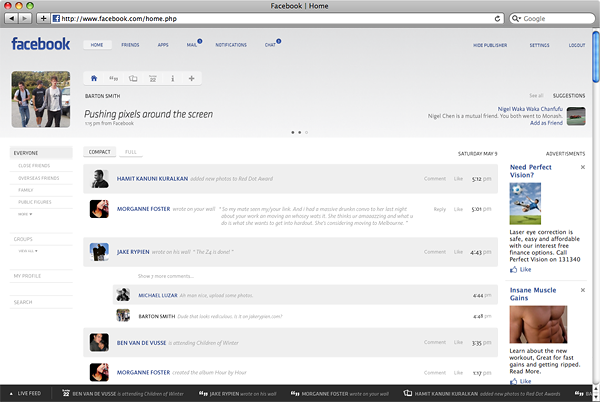
Task: Expand VIEW ALL groups
Action: click(x=28, y=251)
